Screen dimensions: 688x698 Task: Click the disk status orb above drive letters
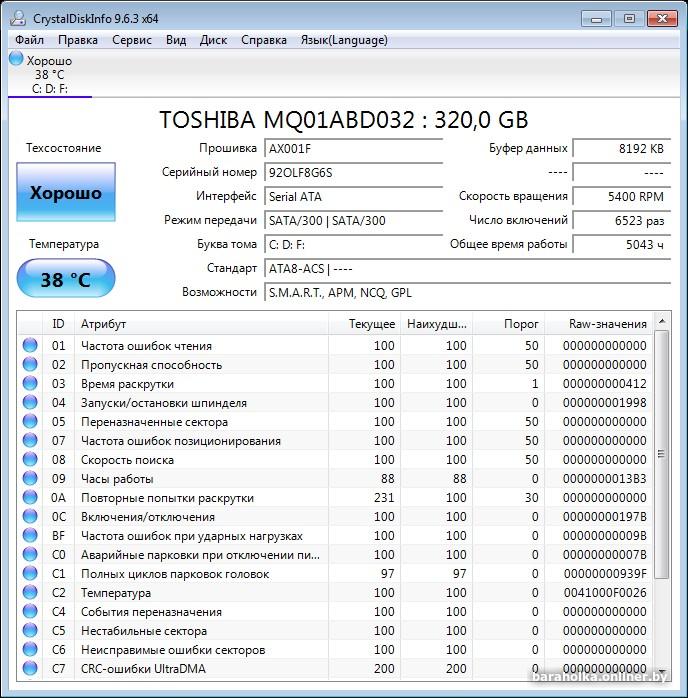click(x=16, y=59)
